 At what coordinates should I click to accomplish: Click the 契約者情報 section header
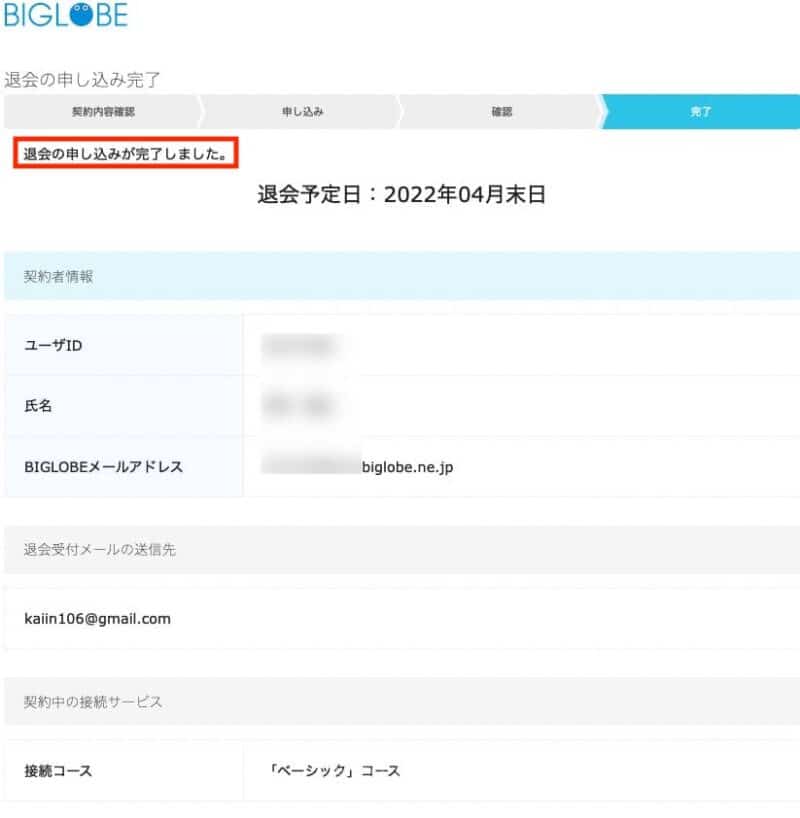point(59,277)
